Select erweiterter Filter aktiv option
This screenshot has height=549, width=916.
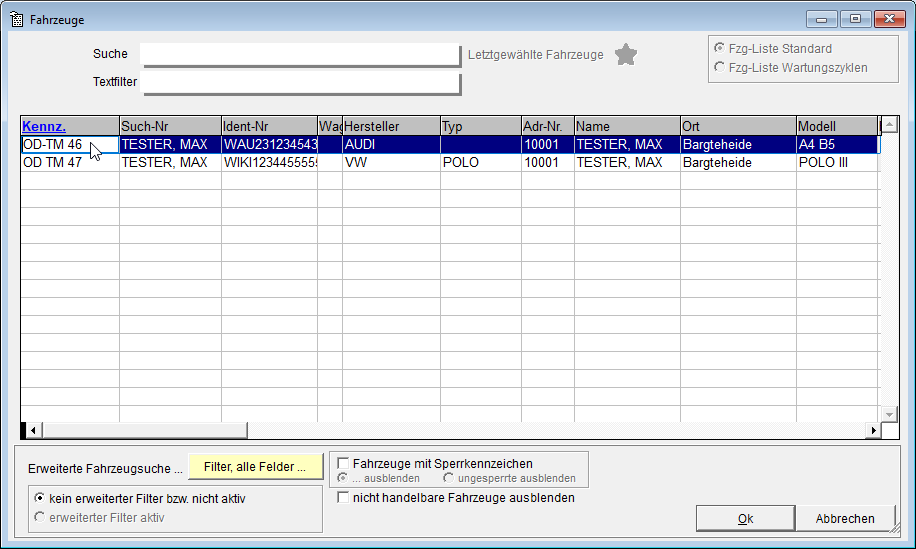(x=39, y=517)
